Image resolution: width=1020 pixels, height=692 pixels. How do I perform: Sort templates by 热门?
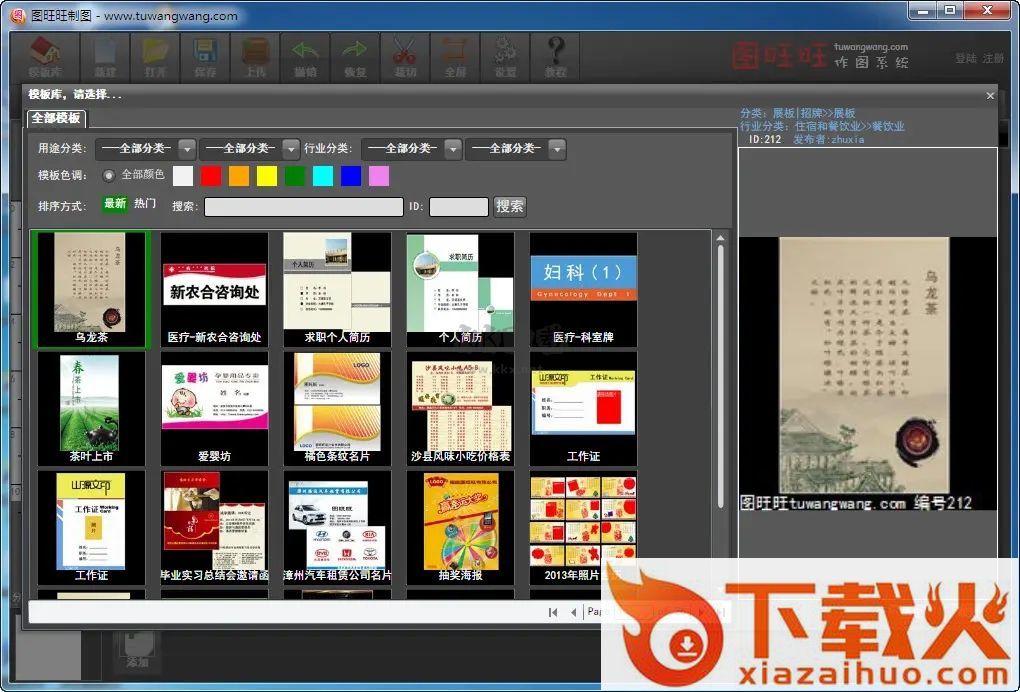[145, 204]
